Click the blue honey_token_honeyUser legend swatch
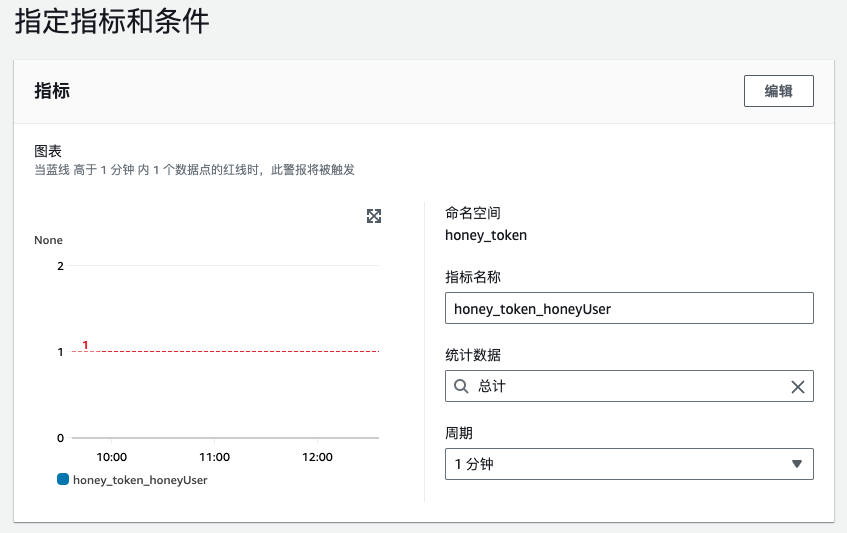847x533 pixels. pos(63,480)
